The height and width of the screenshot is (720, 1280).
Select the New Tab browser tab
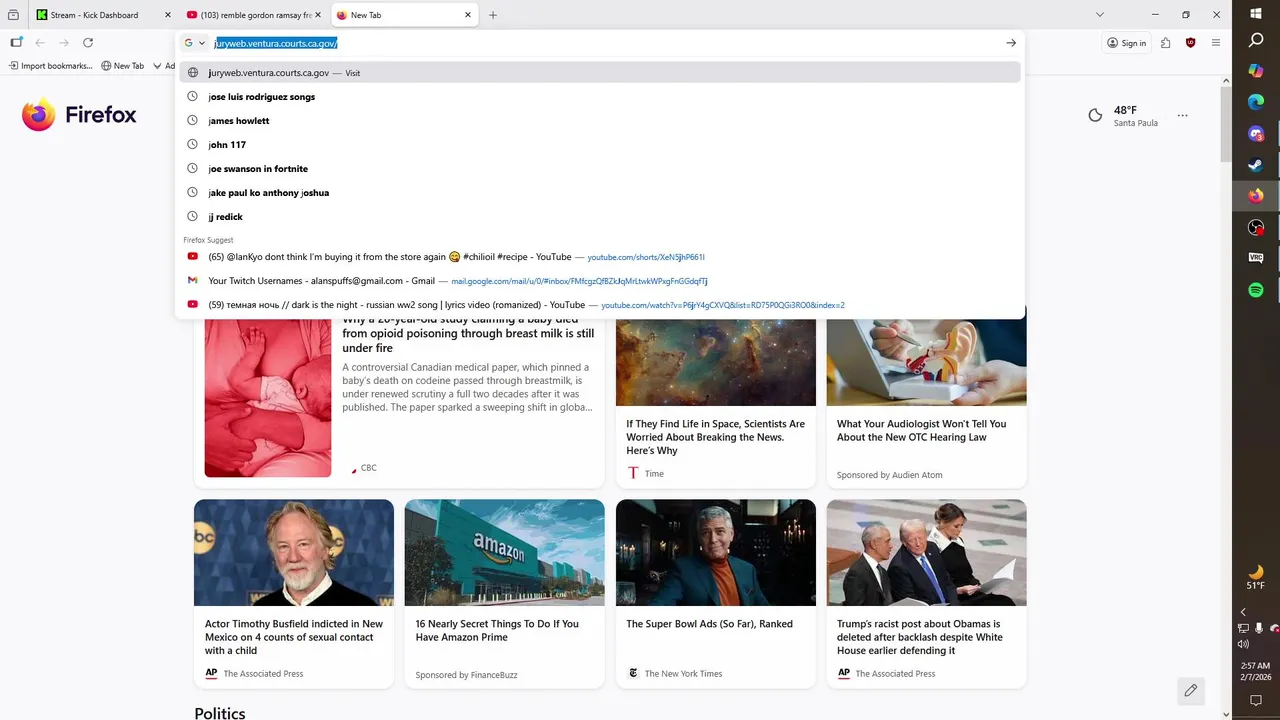pyautogui.click(x=404, y=15)
